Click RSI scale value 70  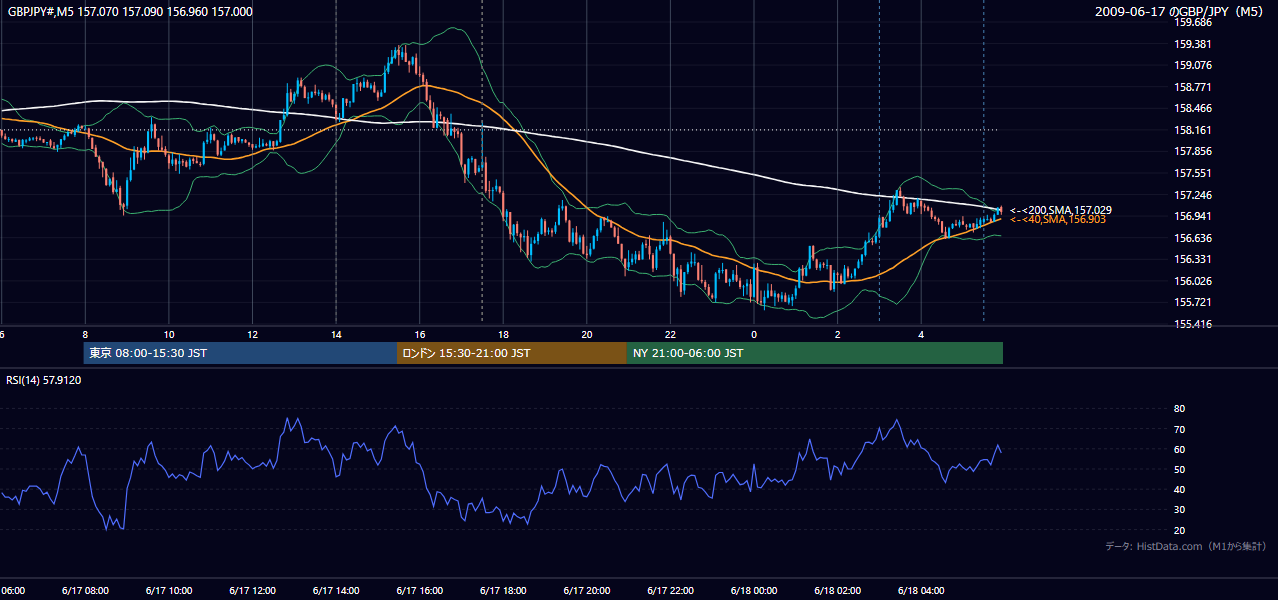(x=1179, y=429)
